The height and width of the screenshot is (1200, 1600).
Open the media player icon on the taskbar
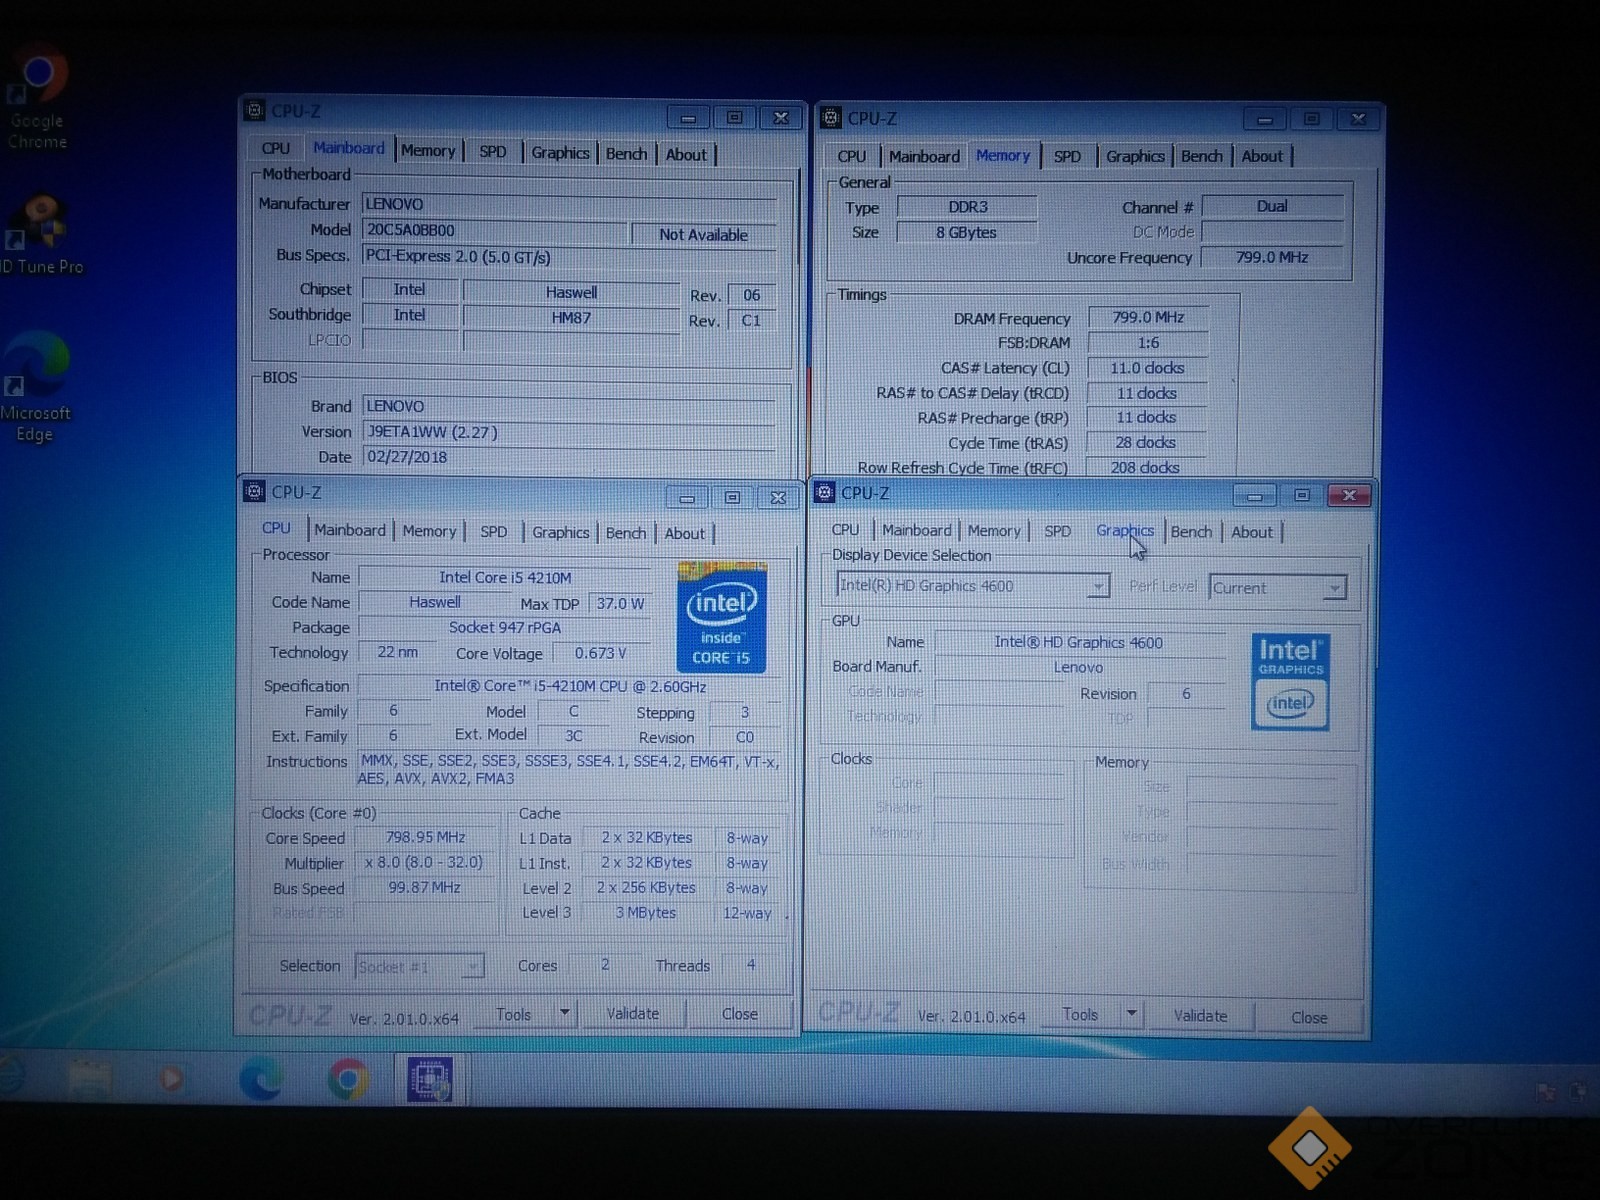click(x=171, y=1080)
